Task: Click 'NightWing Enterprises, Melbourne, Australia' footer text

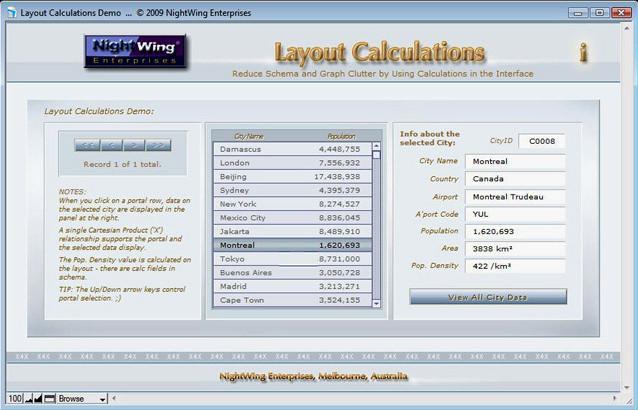Action: click(x=313, y=376)
